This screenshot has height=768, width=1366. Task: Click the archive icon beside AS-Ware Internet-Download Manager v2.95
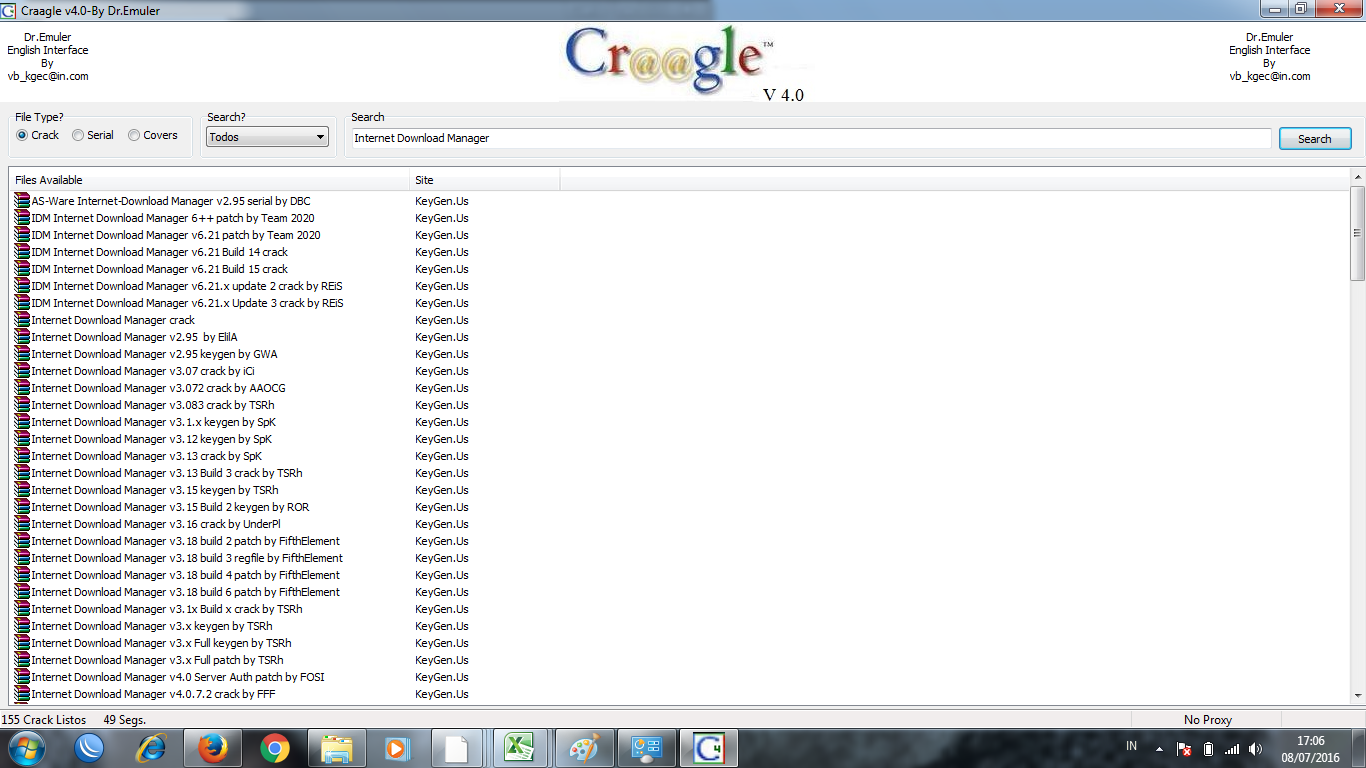pyautogui.click(x=22, y=201)
